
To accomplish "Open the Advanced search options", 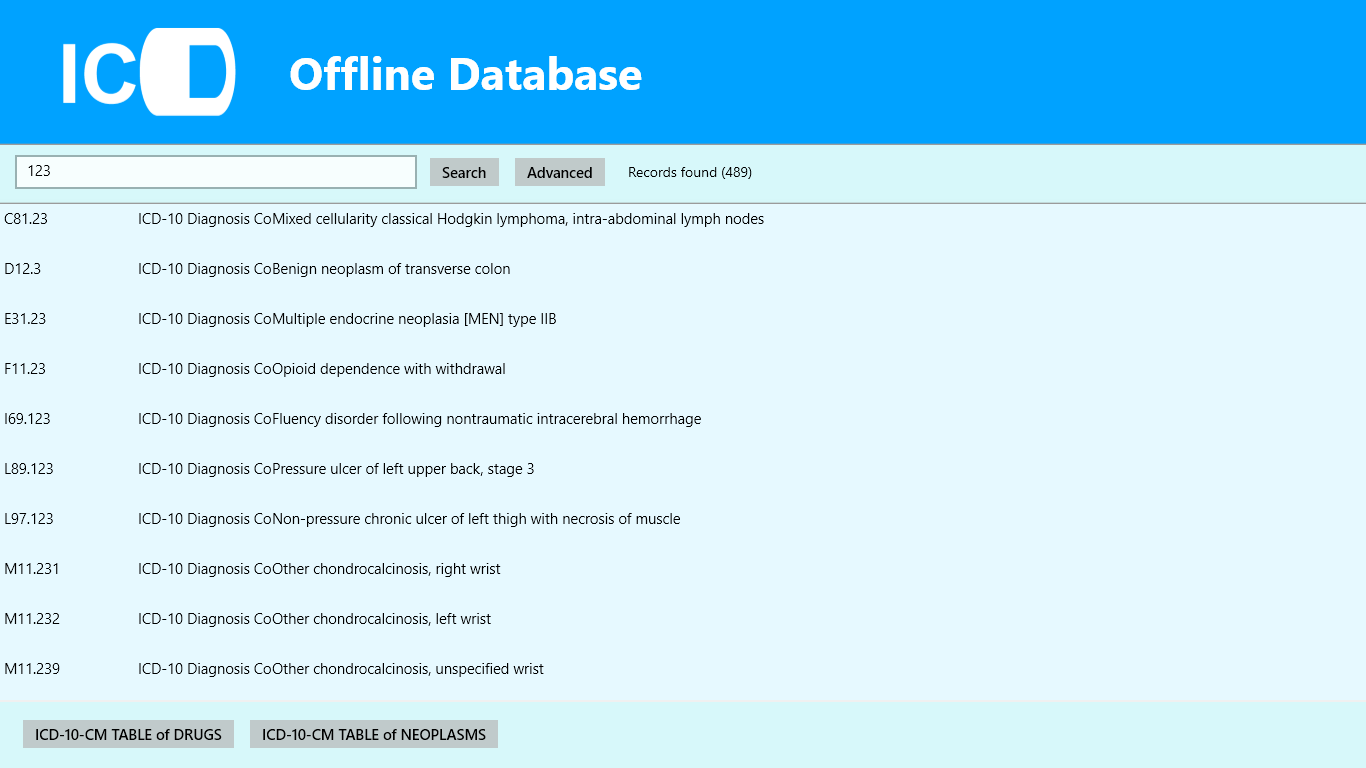I will [x=559, y=172].
